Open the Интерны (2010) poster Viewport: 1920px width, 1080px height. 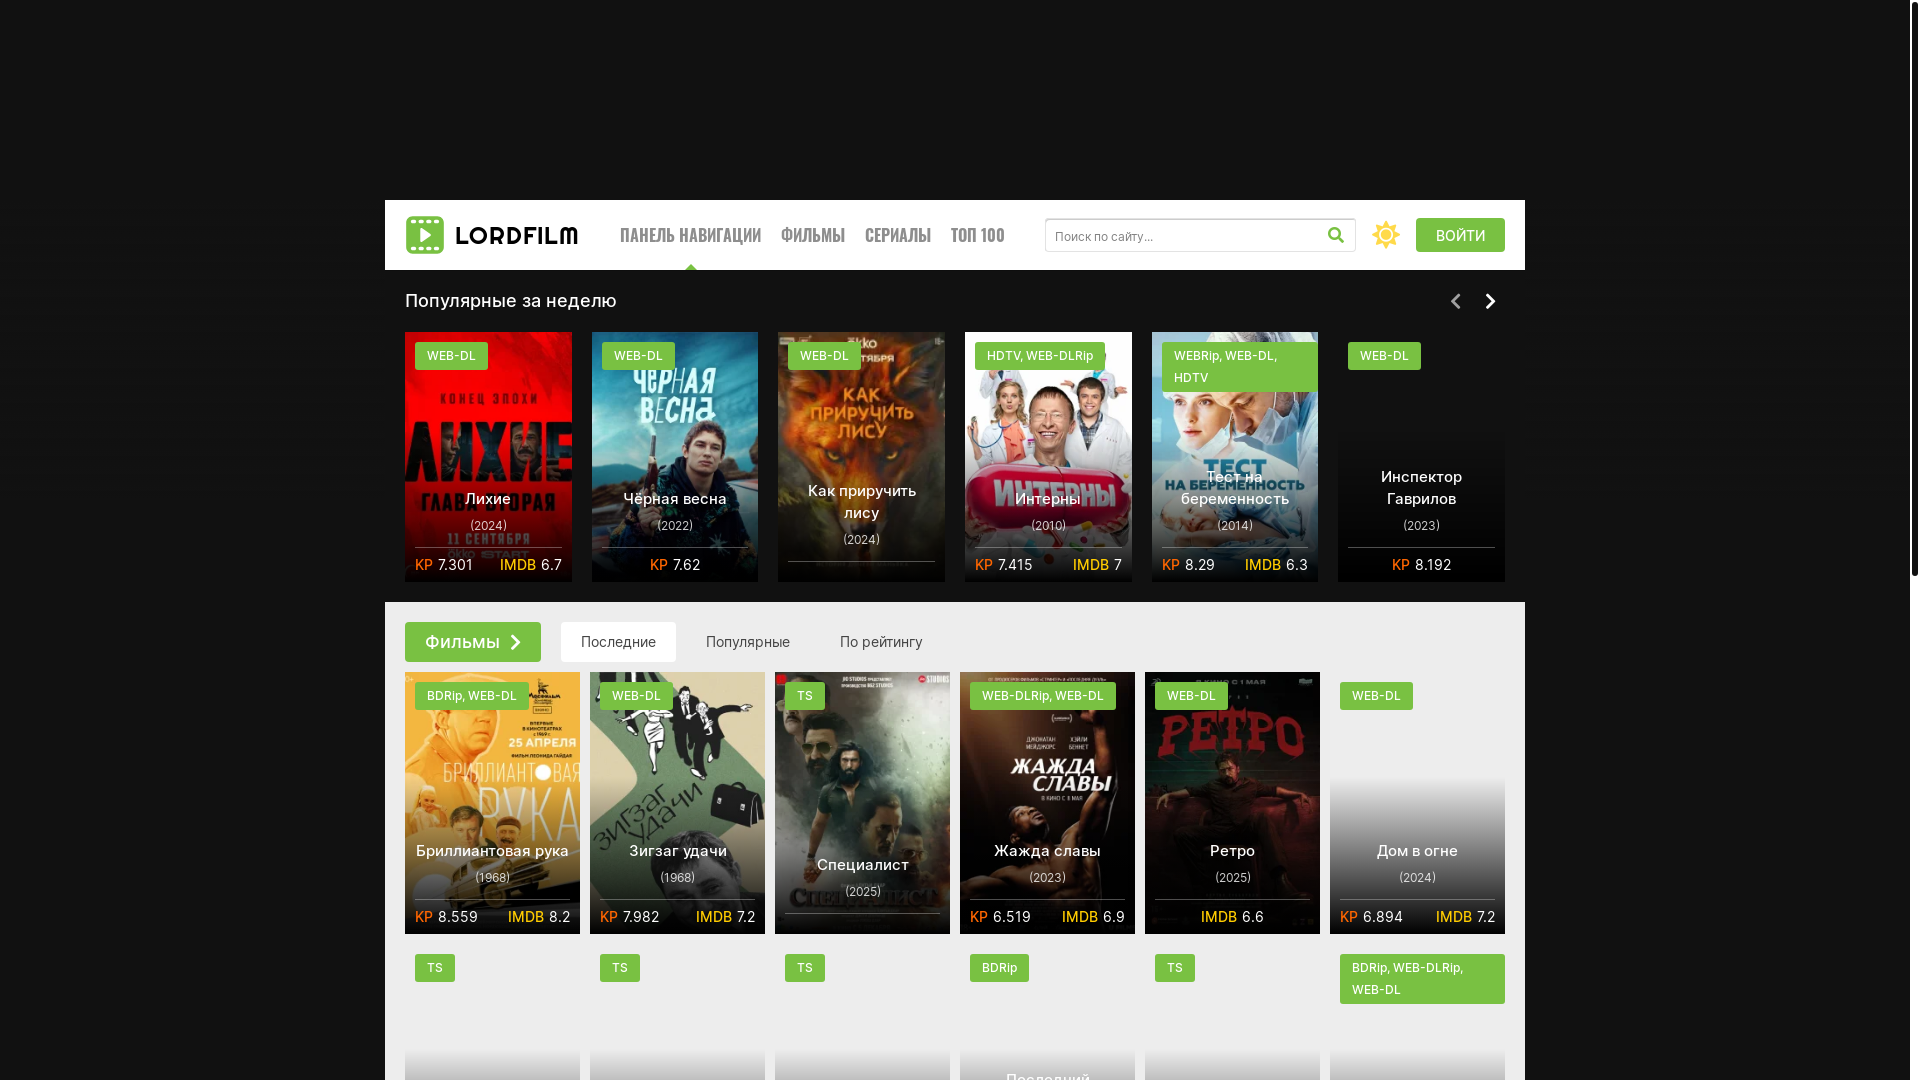(x=1048, y=457)
